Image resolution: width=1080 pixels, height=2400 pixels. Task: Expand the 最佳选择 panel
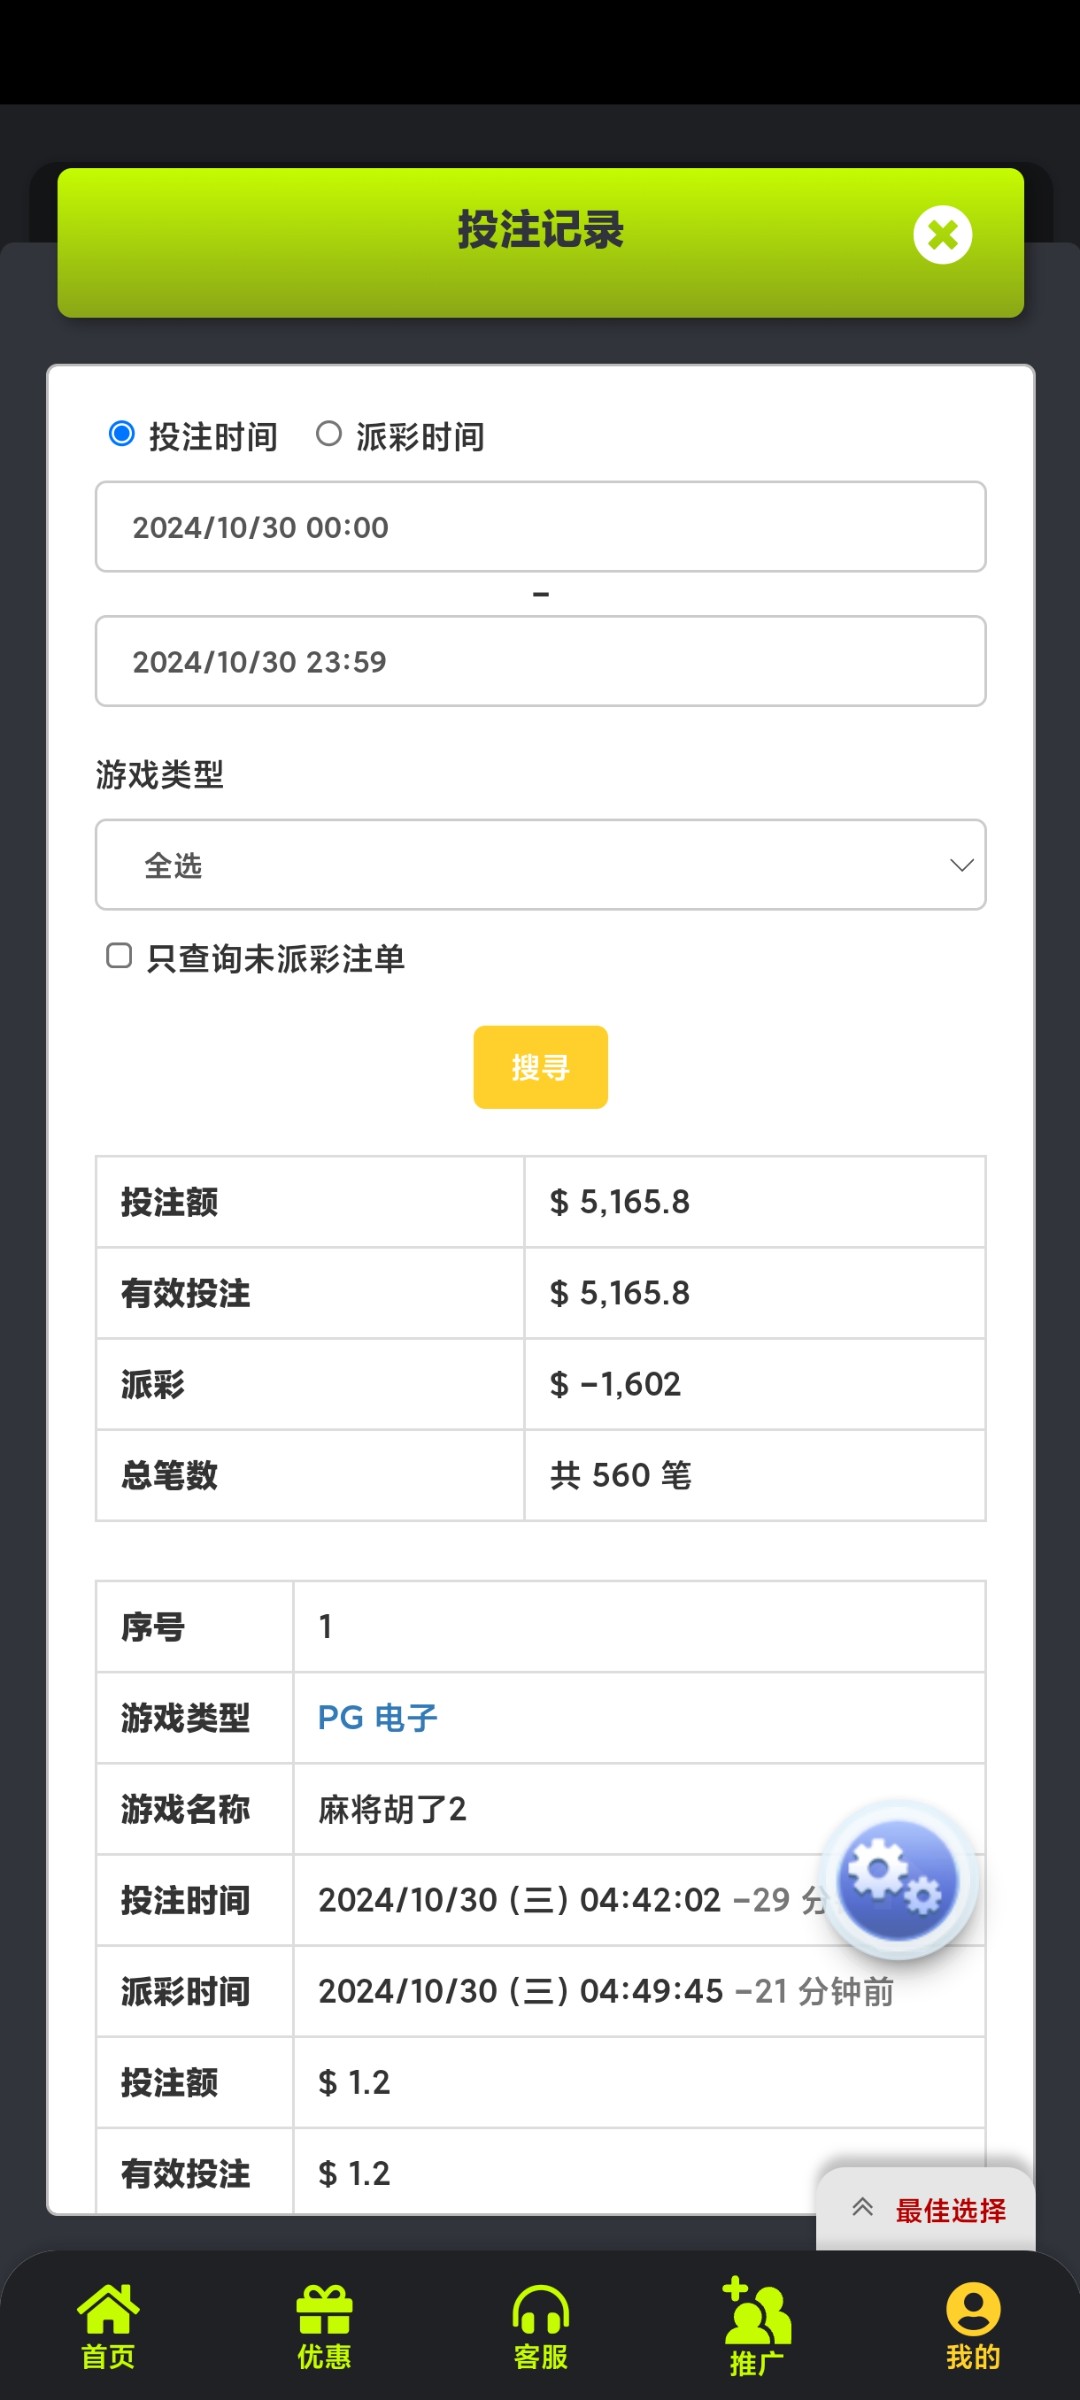(949, 2210)
